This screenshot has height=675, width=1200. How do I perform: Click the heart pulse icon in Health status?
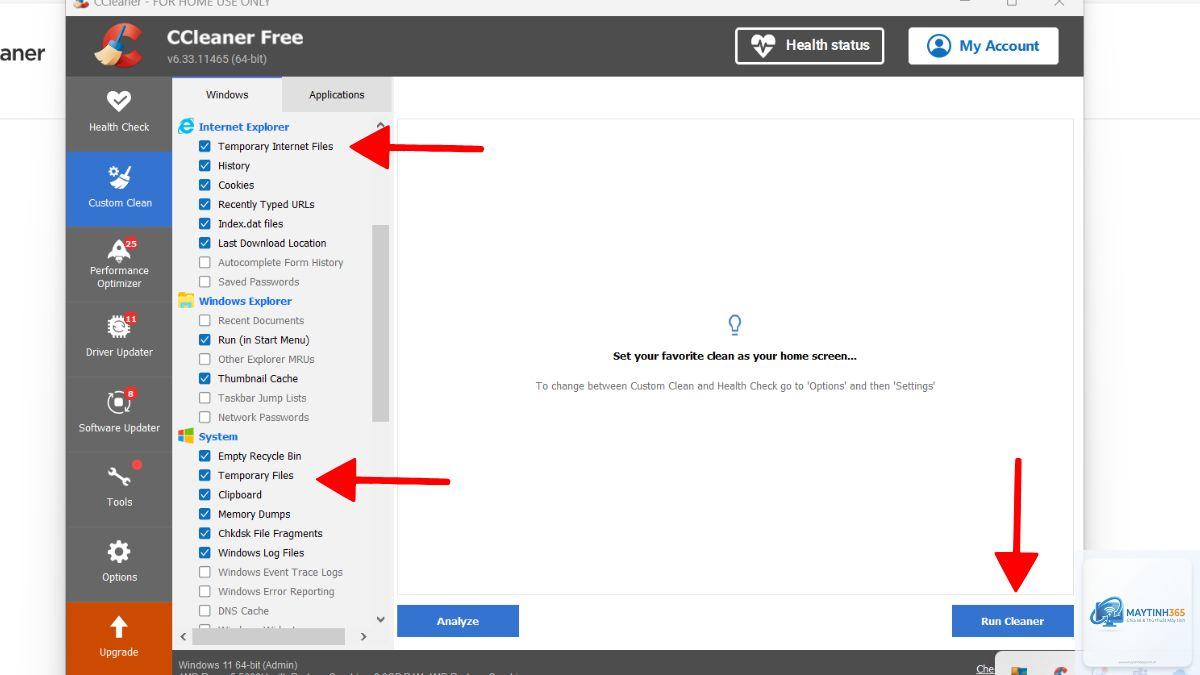click(763, 45)
